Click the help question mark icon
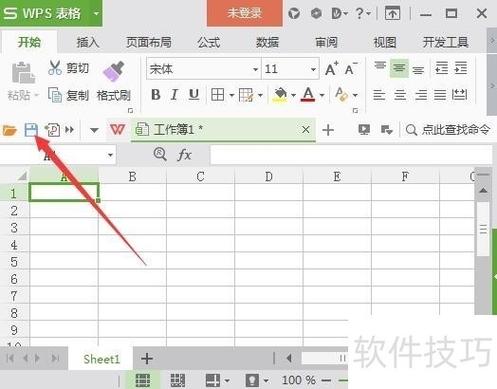 tap(359, 13)
